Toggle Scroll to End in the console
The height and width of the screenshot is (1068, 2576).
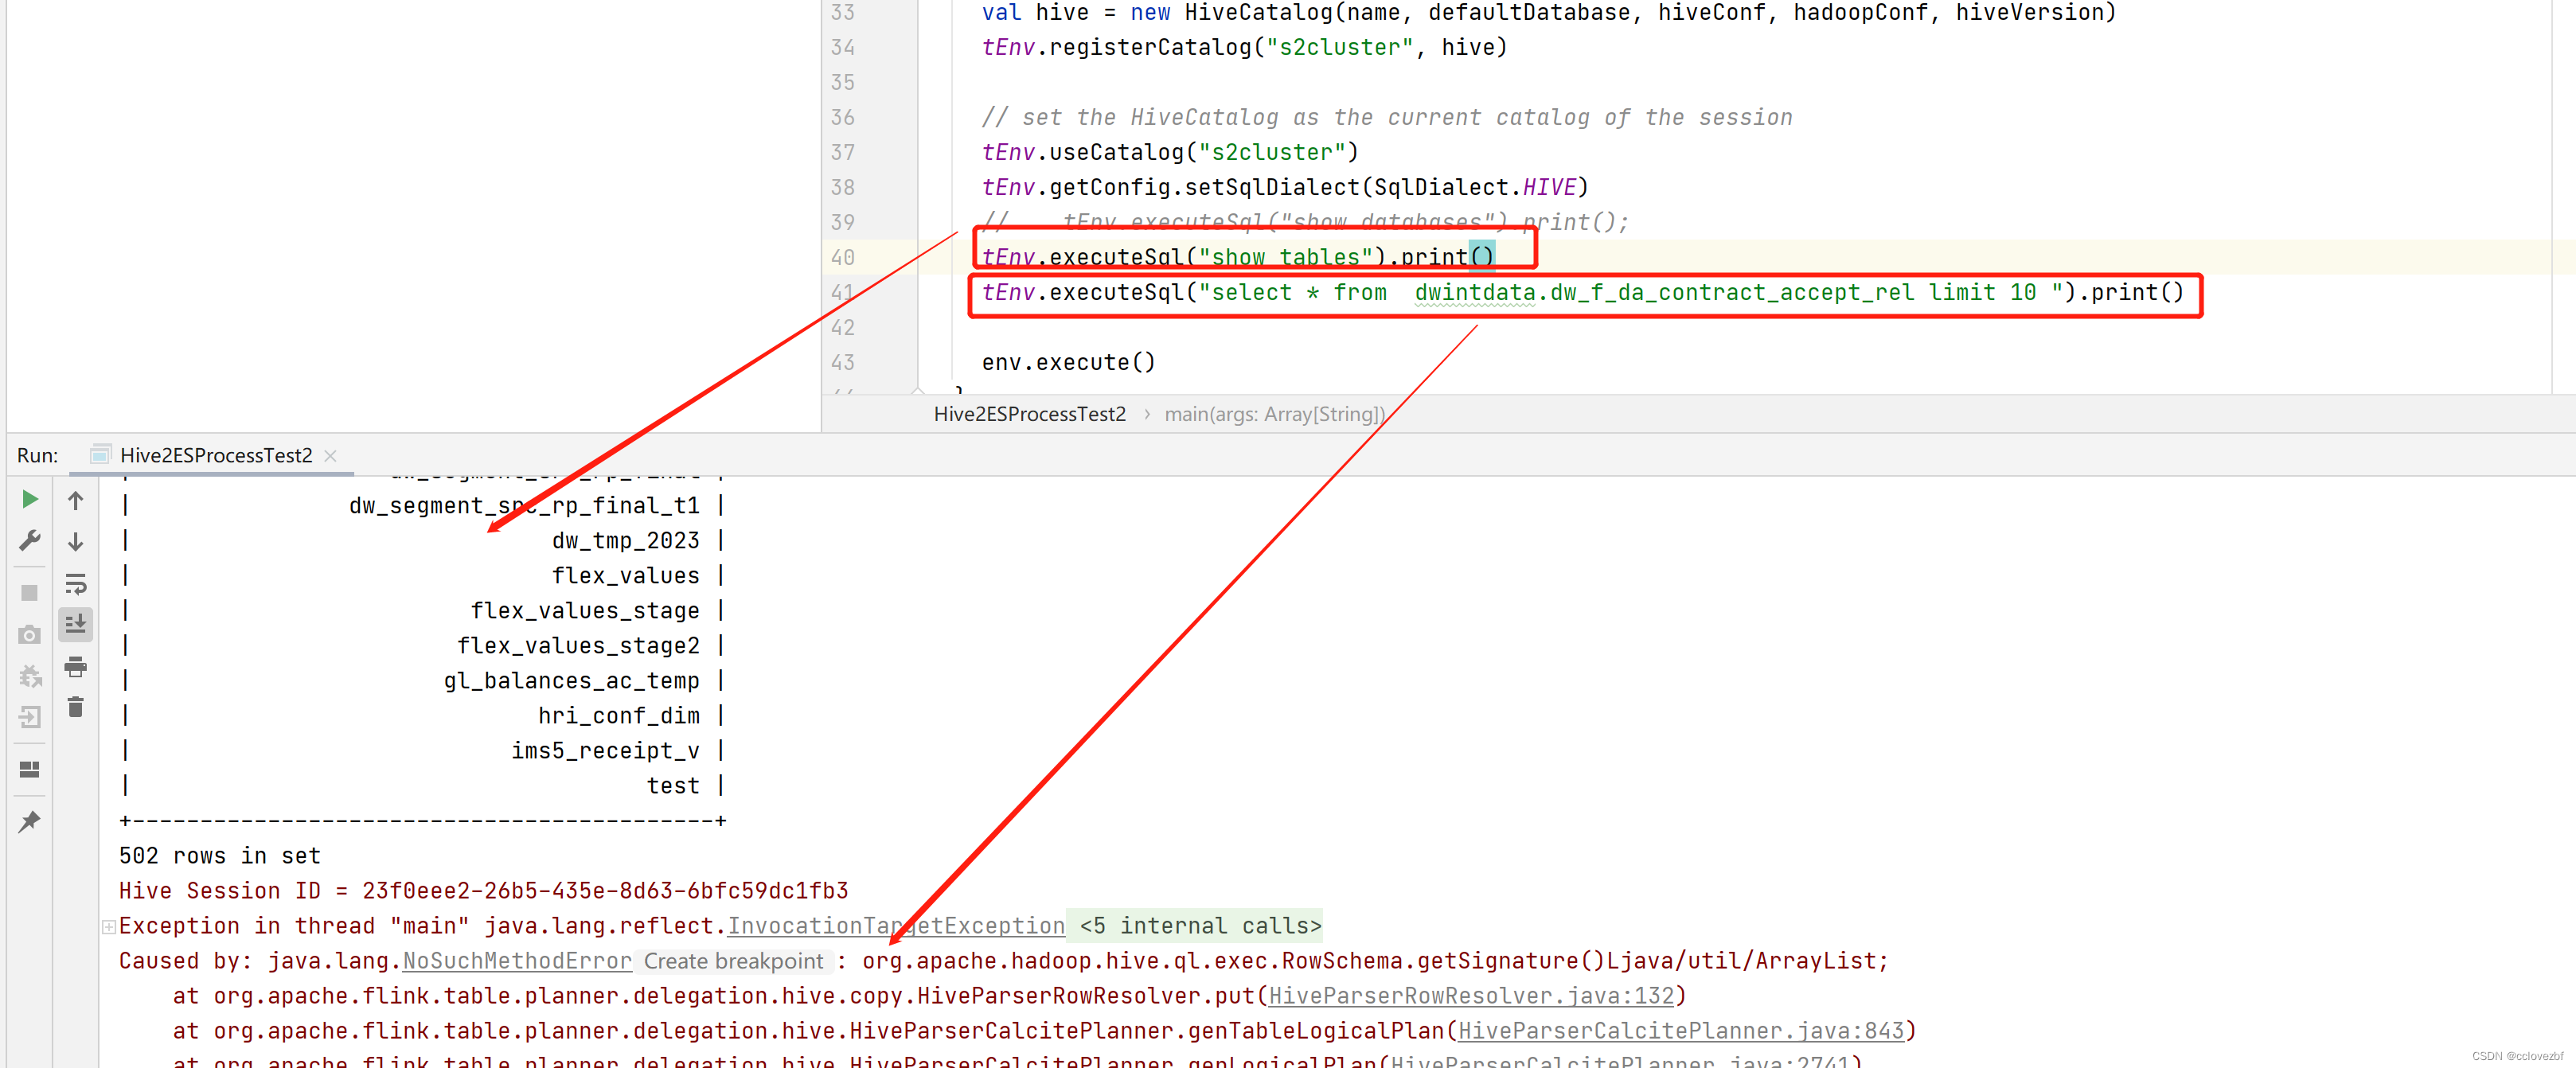(75, 624)
